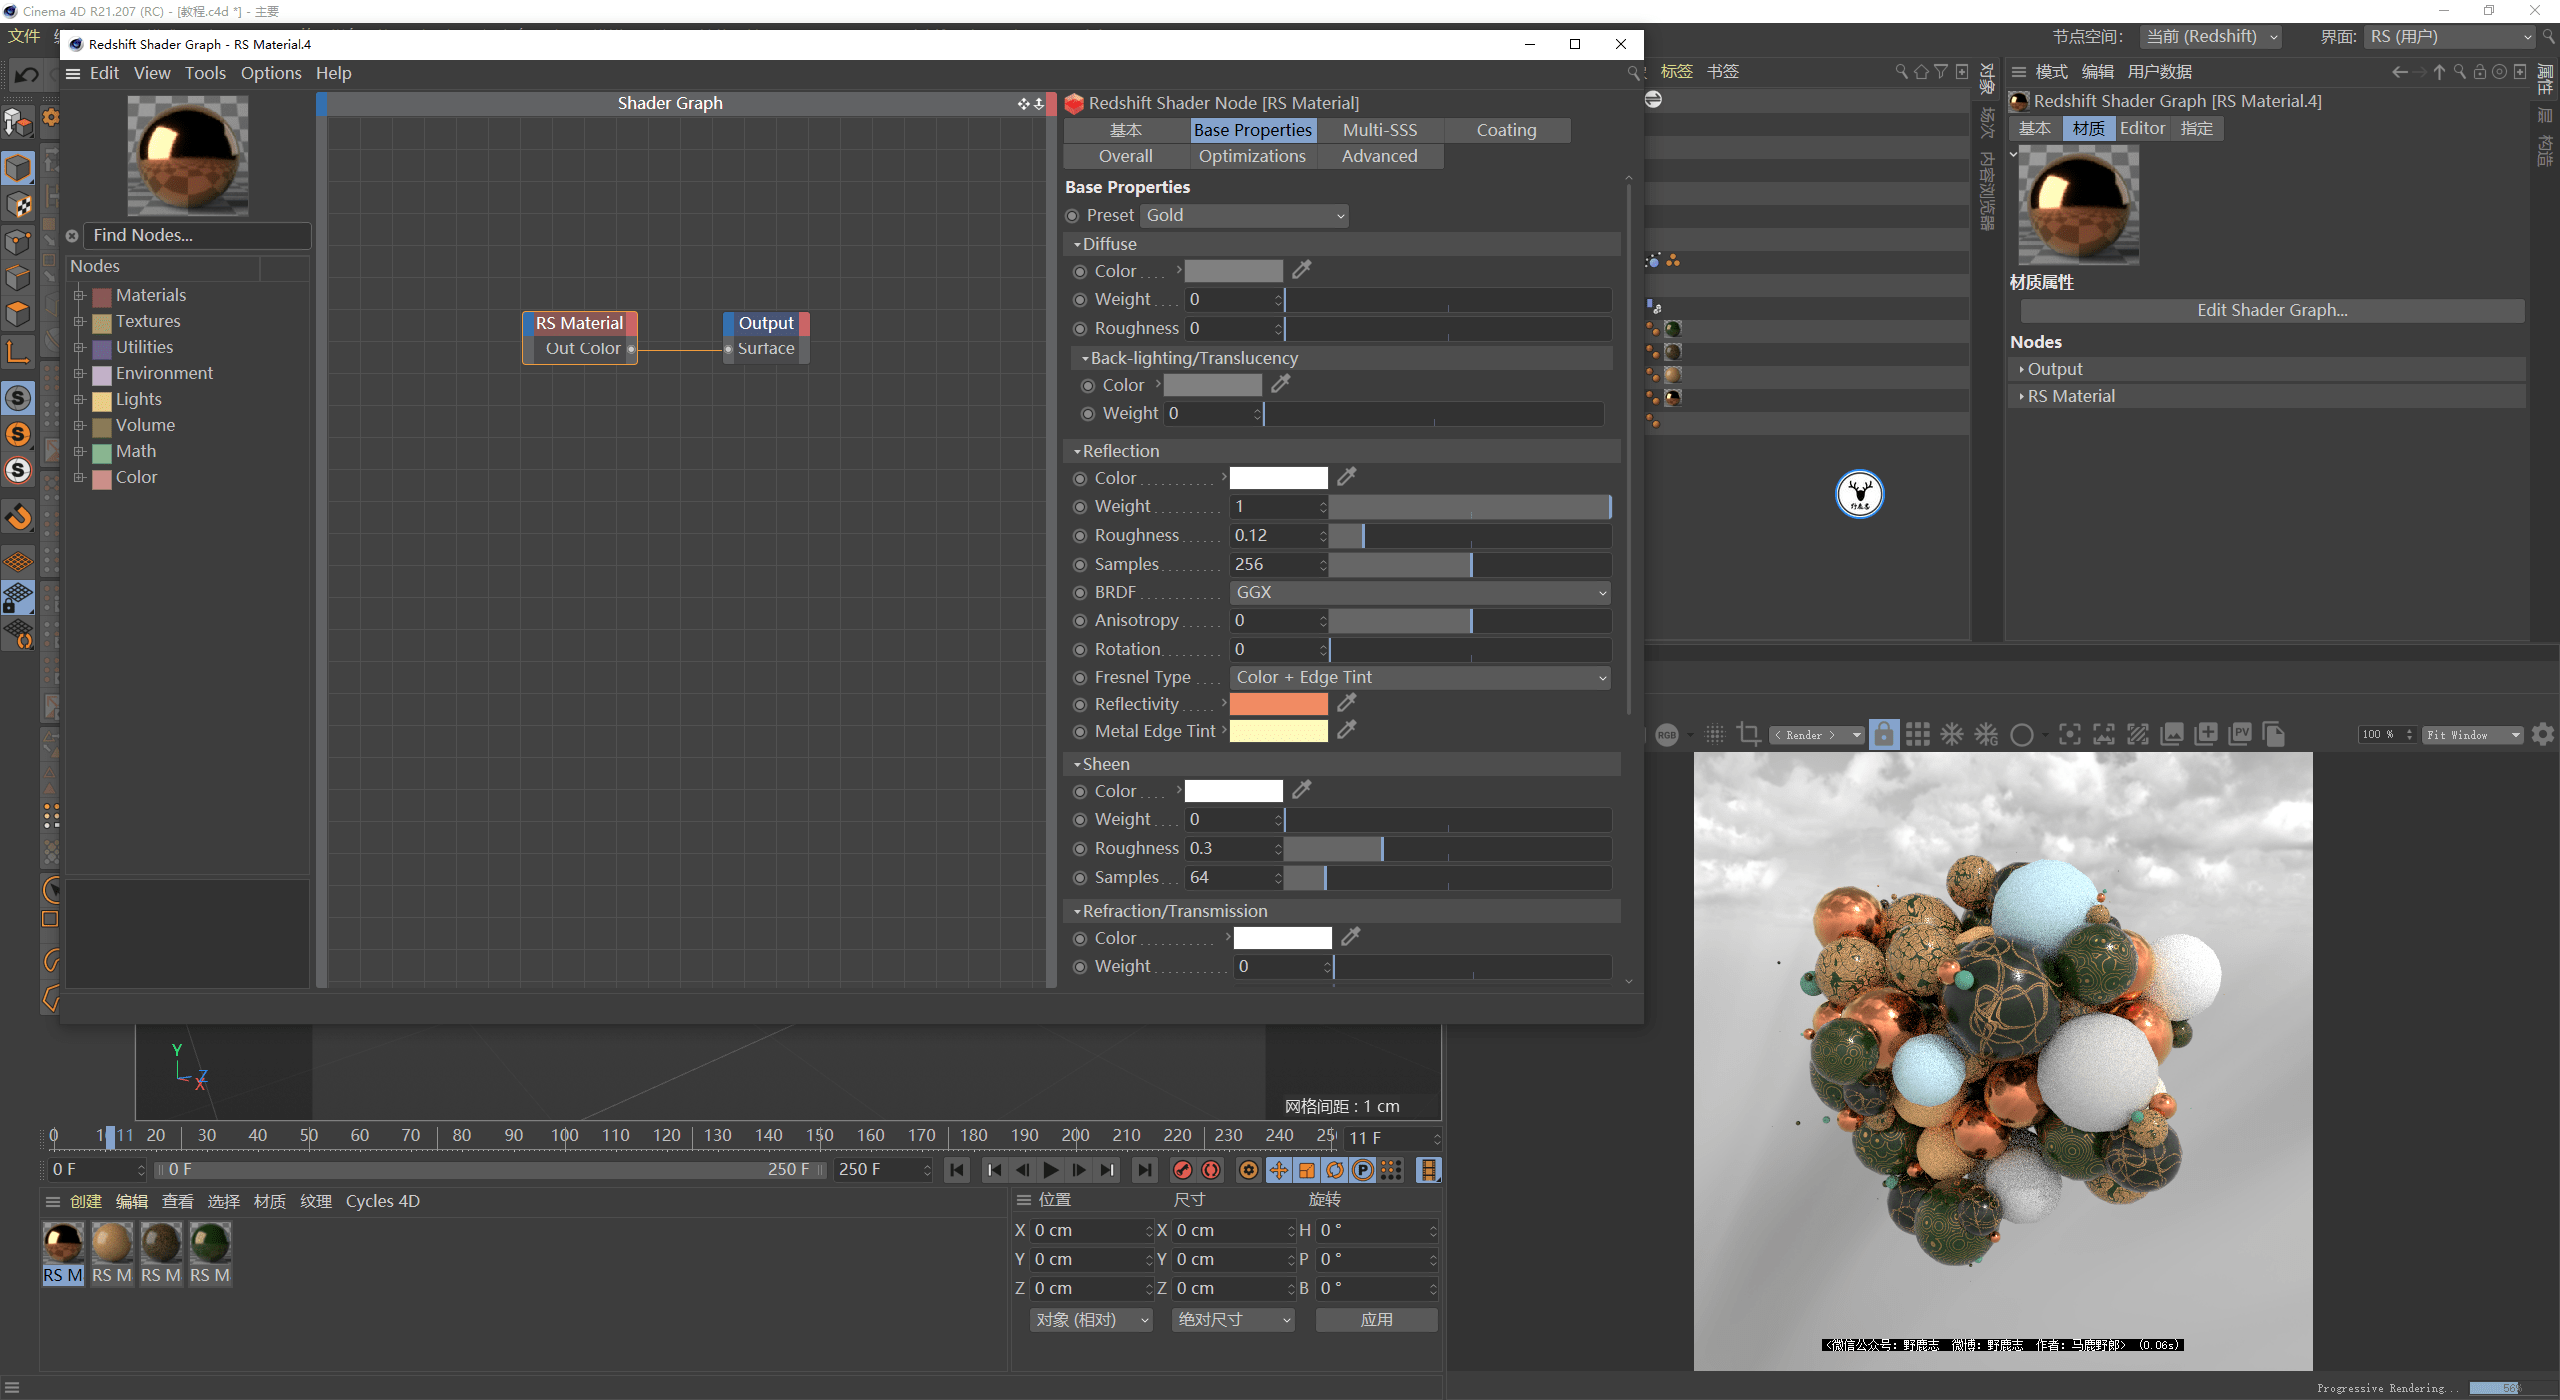Click the Metal Edge Tint color swatch
The image size is (2560, 1400).
click(1278, 732)
